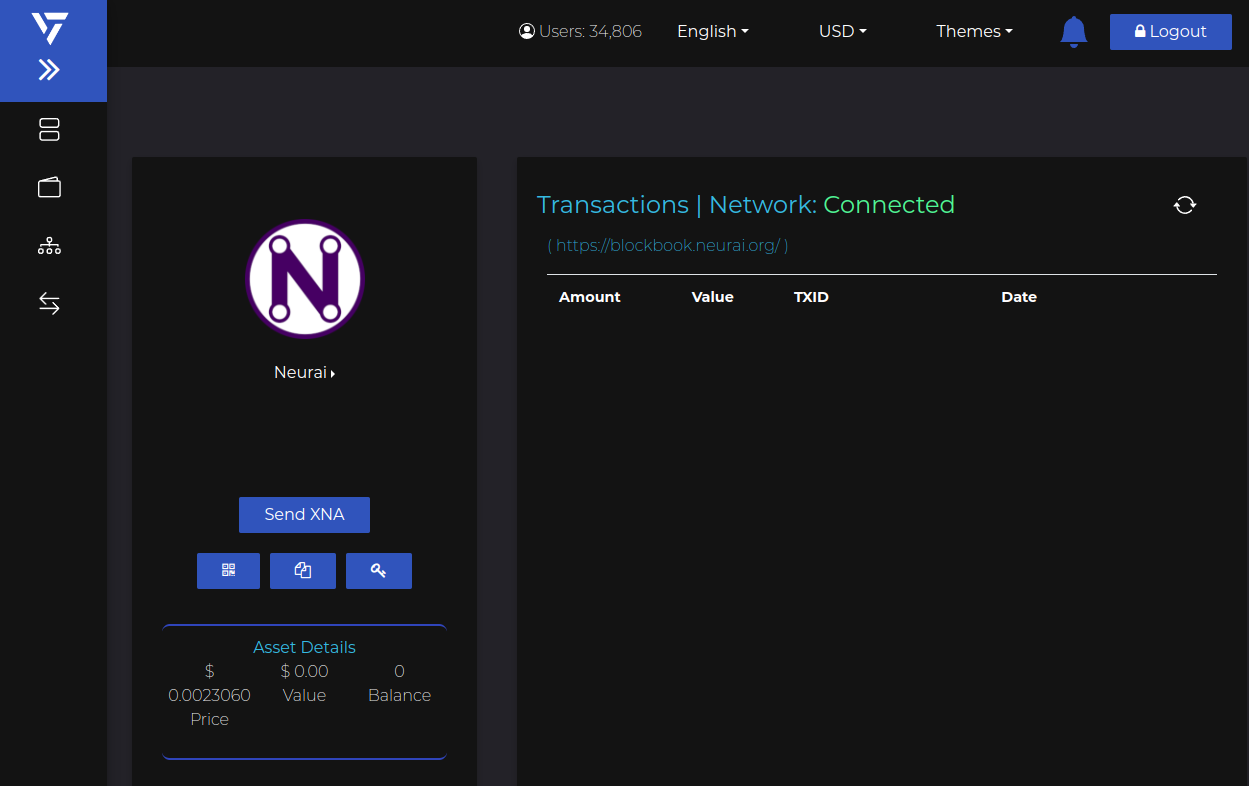Copy the wallet address using the copy button
Image resolution: width=1249 pixels, height=786 pixels.
coord(303,570)
